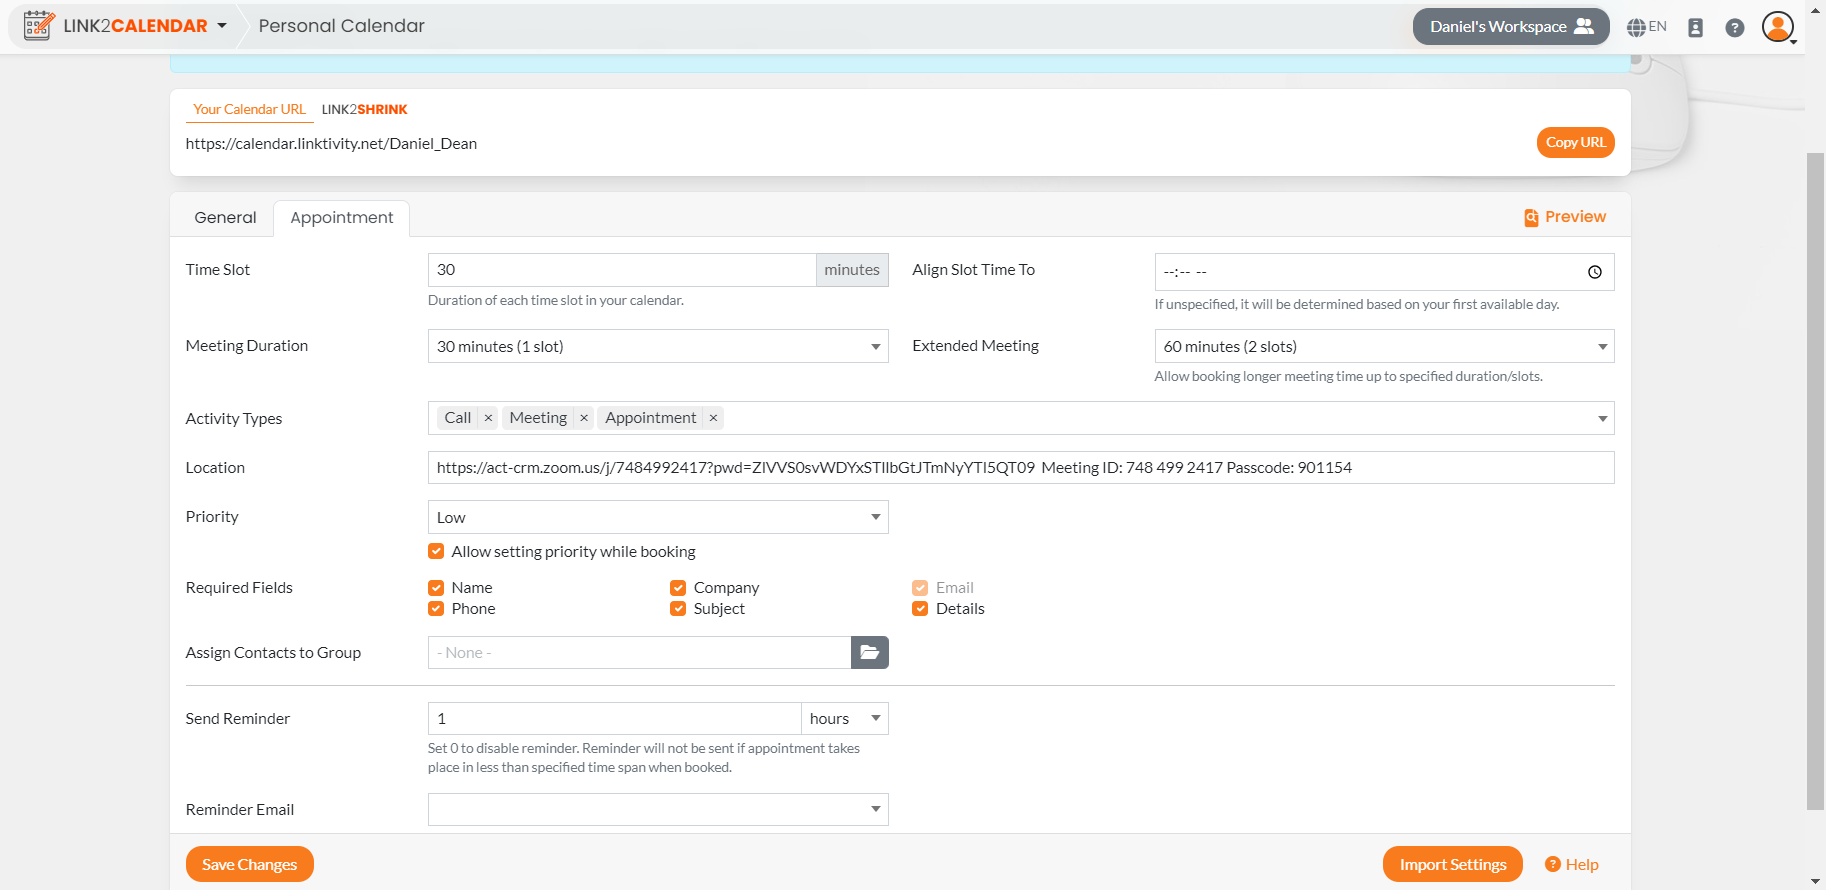This screenshot has width=1826, height=890.
Task: Open the Meeting Duration dropdown
Action: 658,346
